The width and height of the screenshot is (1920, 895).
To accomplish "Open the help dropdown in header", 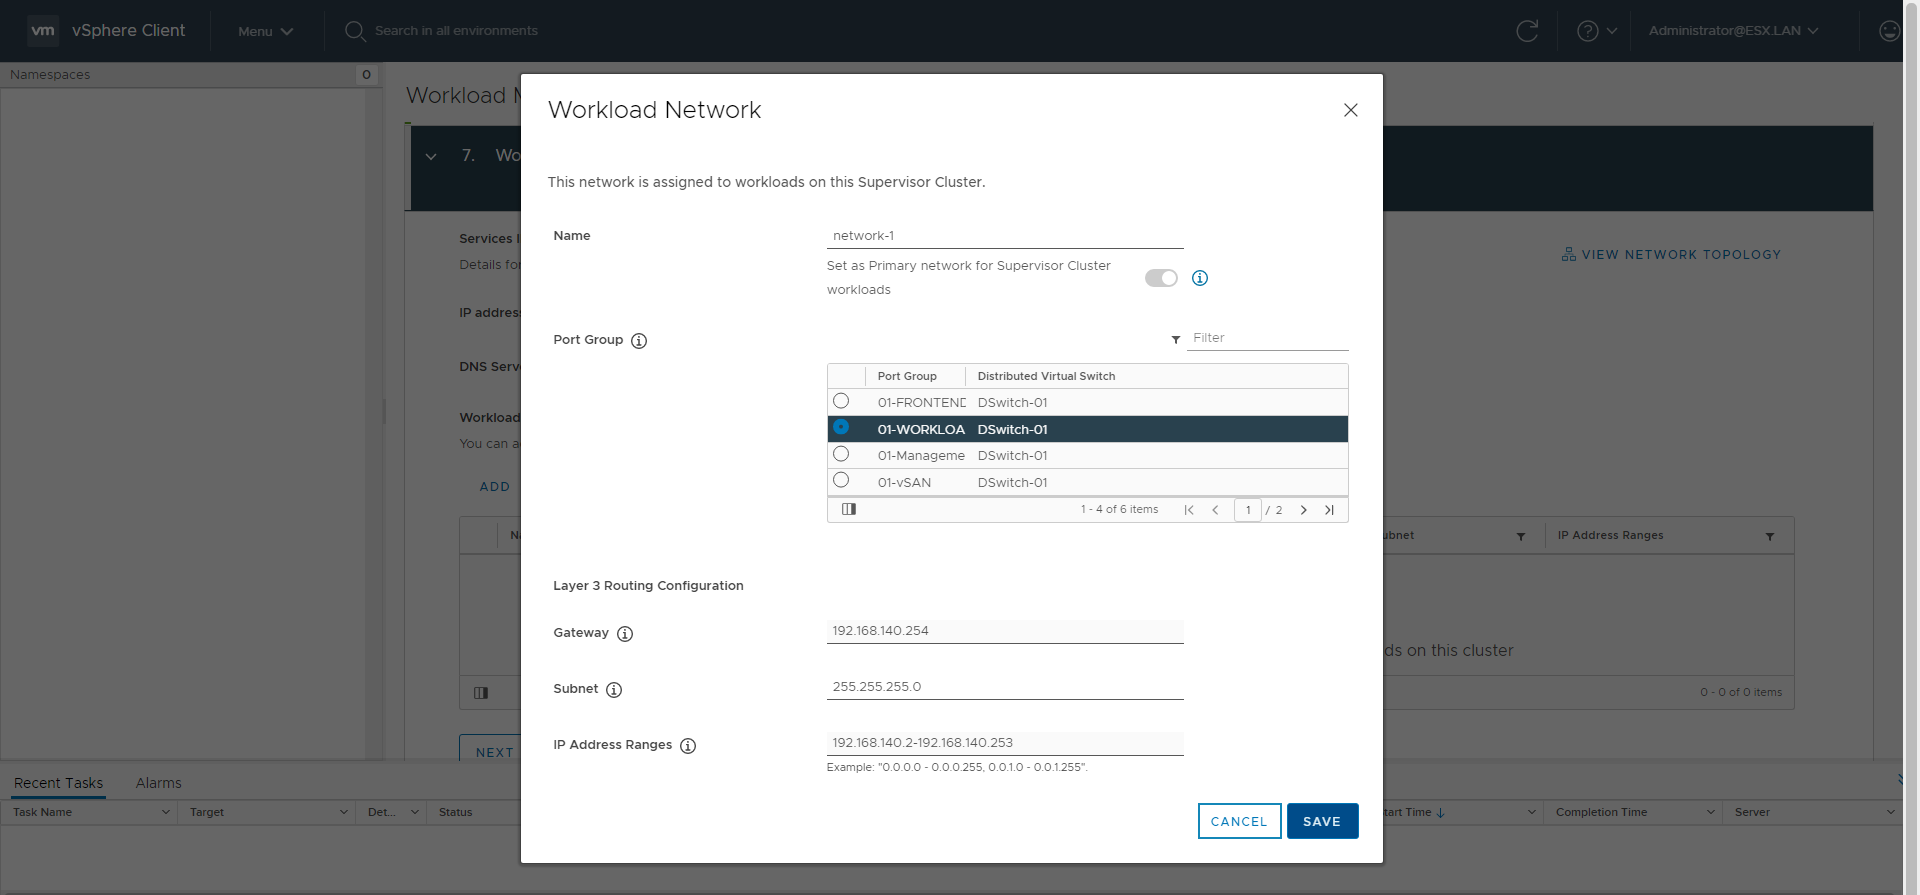I will pyautogui.click(x=1597, y=31).
